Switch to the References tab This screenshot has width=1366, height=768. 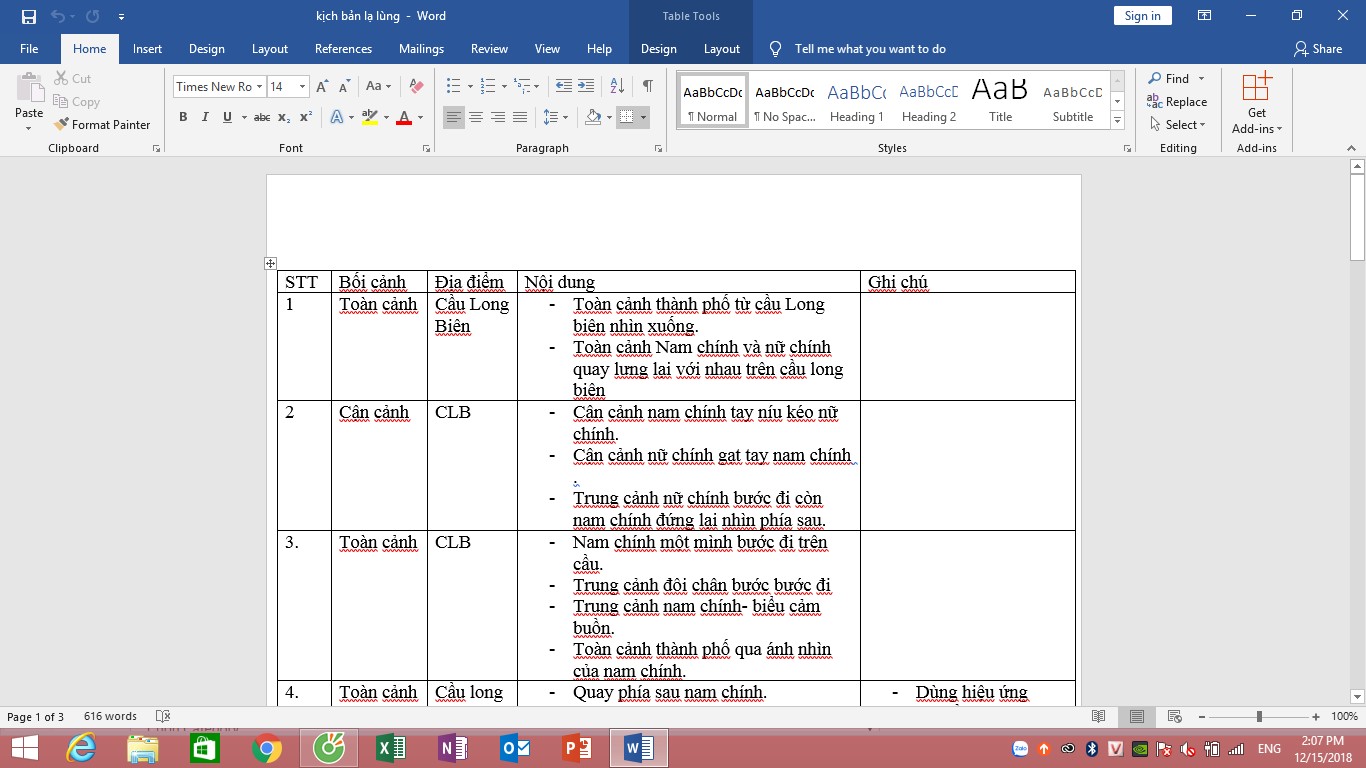[x=343, y=48]
